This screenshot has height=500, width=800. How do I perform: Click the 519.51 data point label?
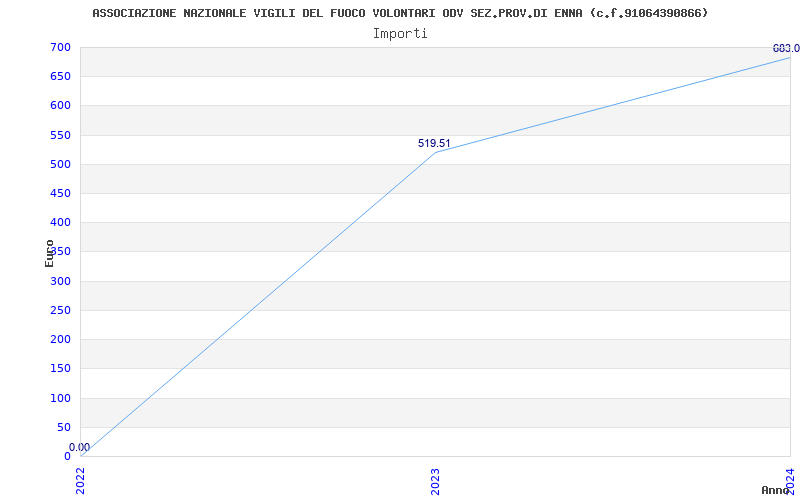[434, 143]
